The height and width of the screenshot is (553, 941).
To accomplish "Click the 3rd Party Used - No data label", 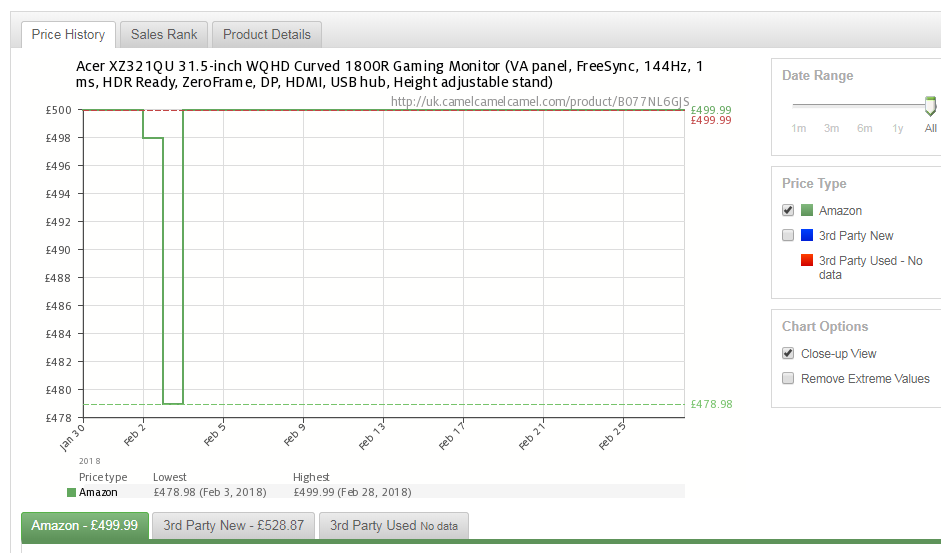I will (x=871, y=268).
